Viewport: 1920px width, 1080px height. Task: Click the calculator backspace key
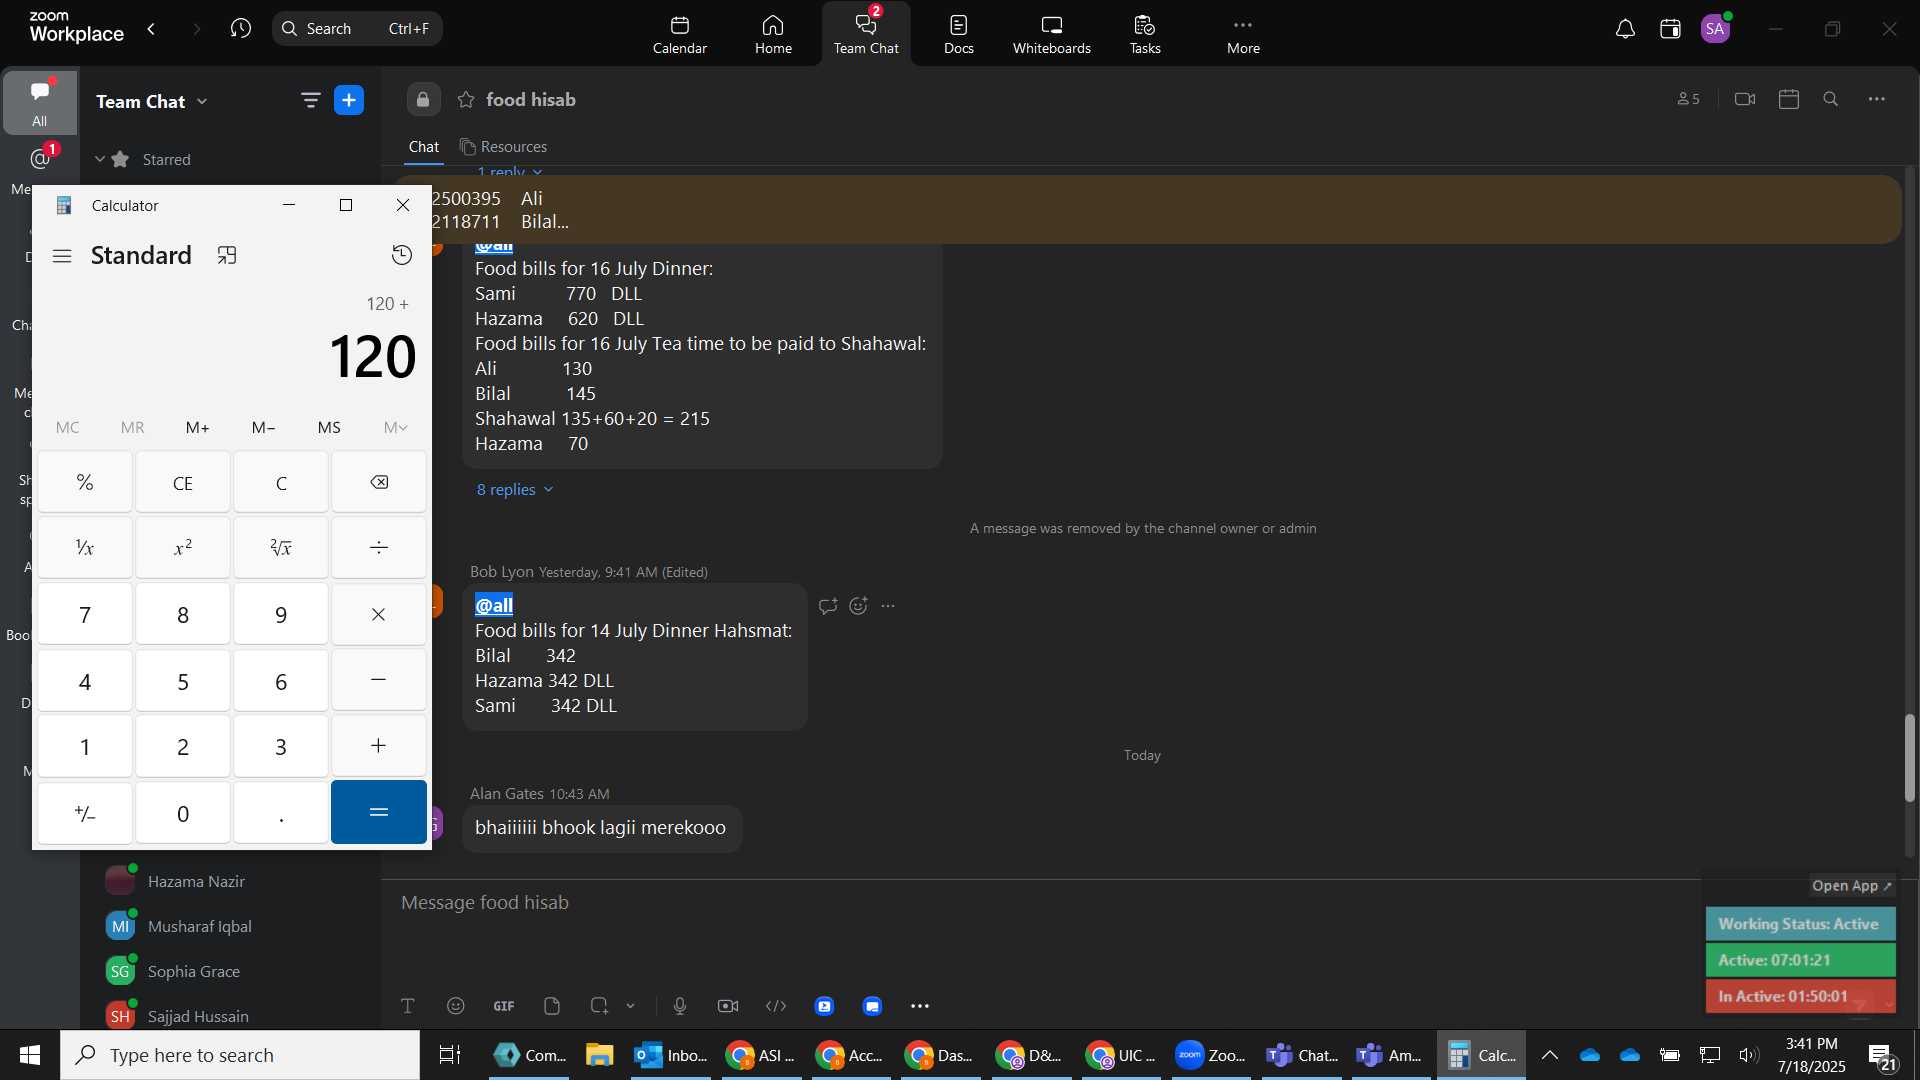(379, 483)
